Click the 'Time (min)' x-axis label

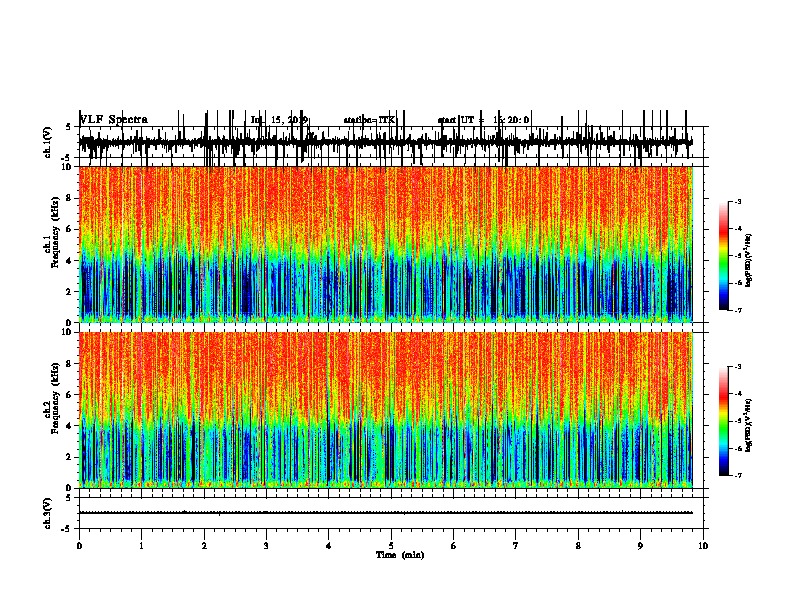[400, 555]
